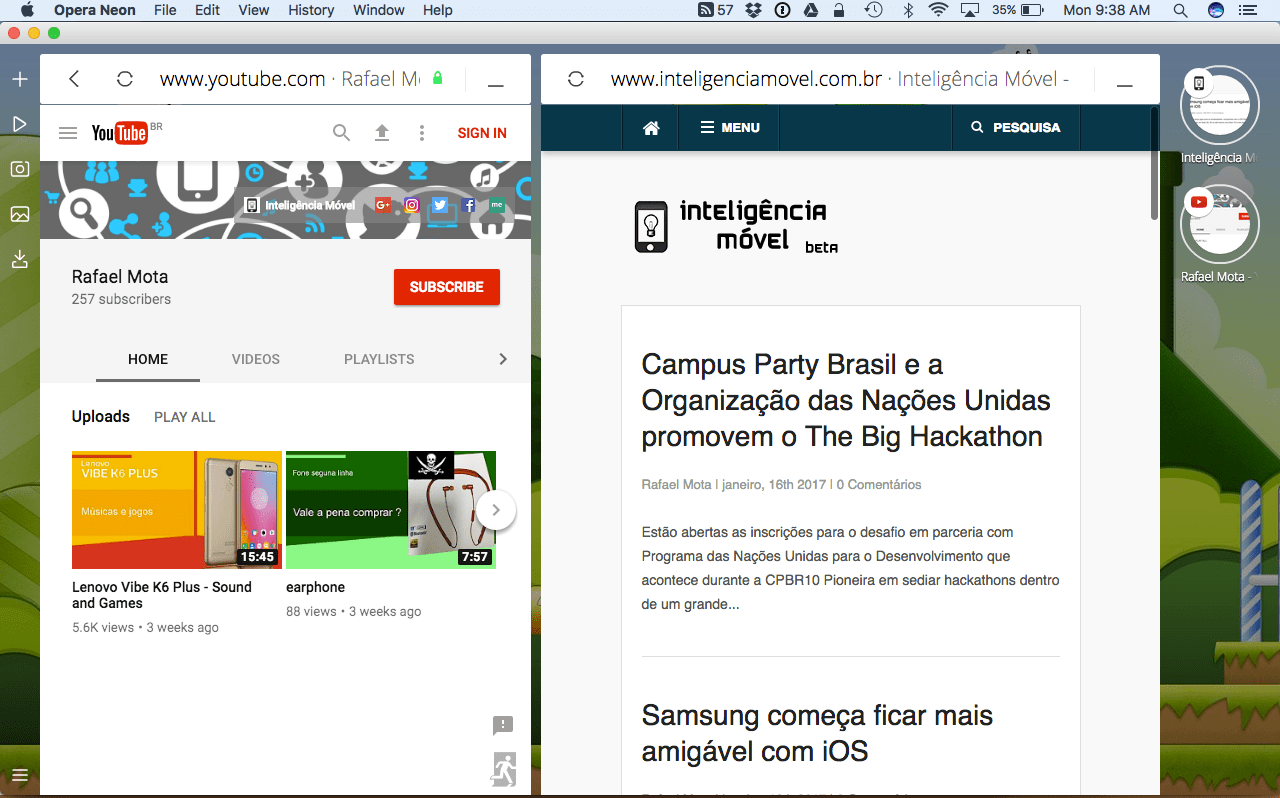Open the Edit menu
The width and height of the screenshot is (1280, 798).
[x=208, y=10]
